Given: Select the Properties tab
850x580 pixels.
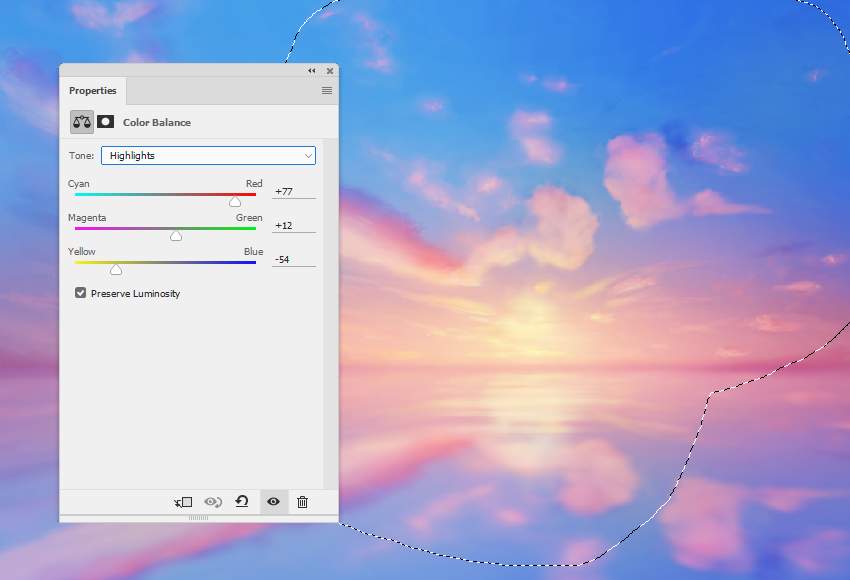Looking at the screenshot, I should 93,91.
